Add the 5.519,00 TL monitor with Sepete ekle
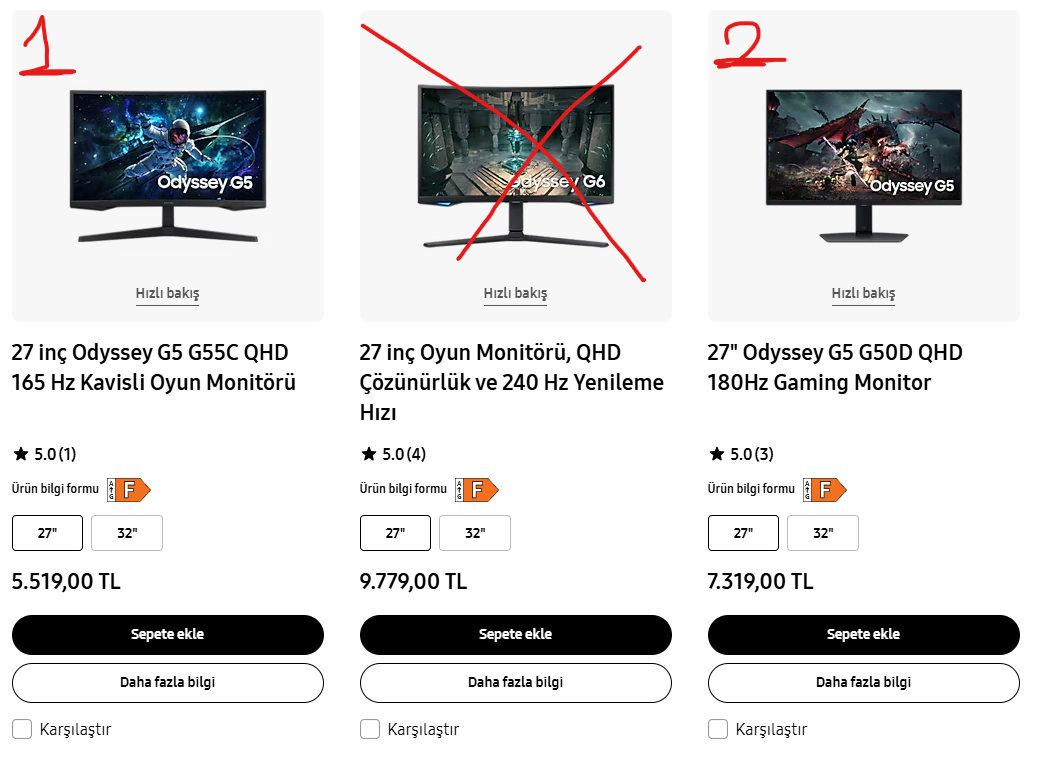 coord(167,635)
